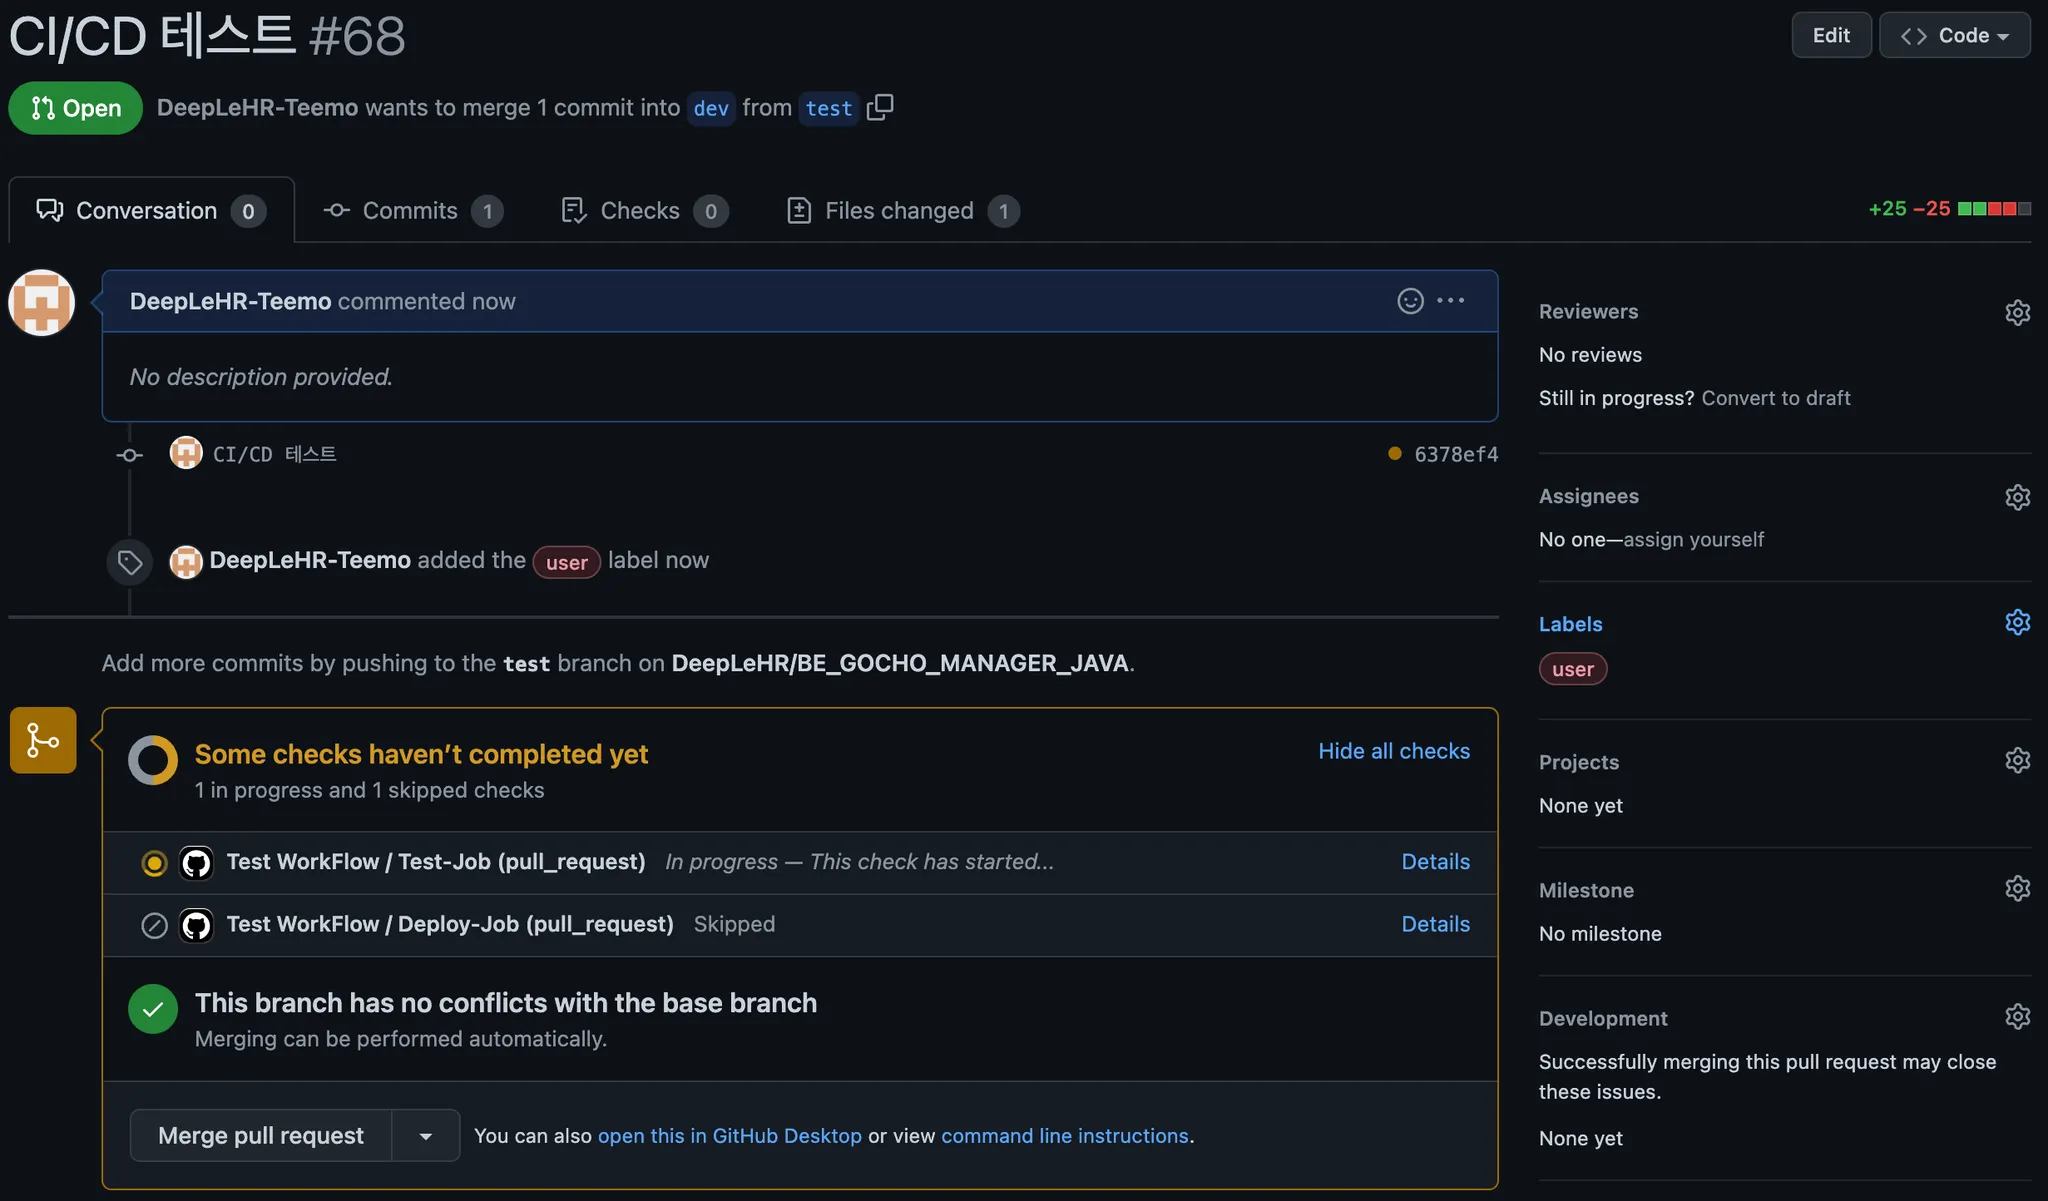Open Assignees settings gear
Viewport: 2048px width, 1201px height.
click(x=2017, y=497)
